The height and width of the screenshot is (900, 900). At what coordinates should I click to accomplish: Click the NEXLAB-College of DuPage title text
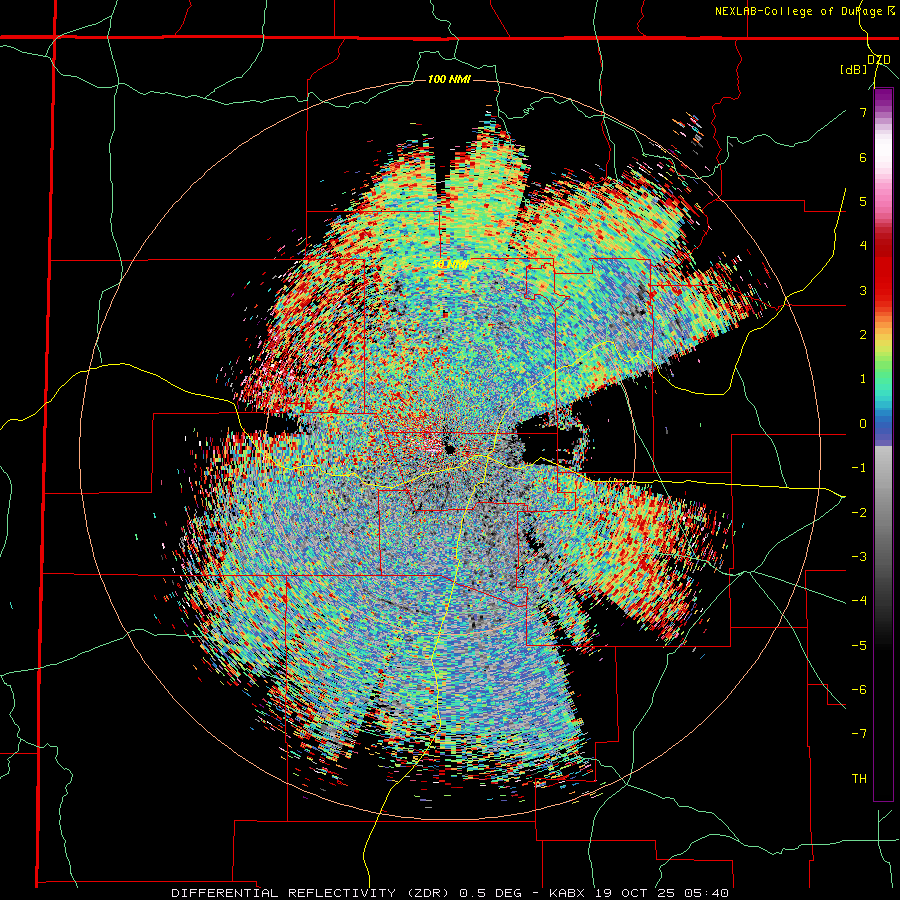800,11
